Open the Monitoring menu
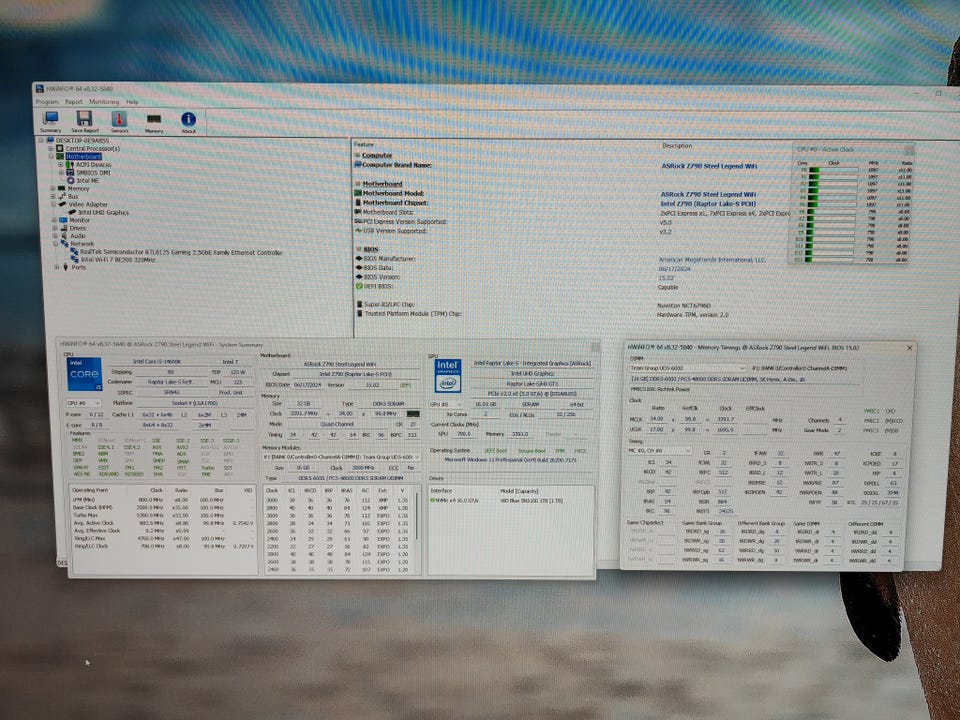Image resolution: width=960 pixels, height=720 pixels. click(104, 102)
